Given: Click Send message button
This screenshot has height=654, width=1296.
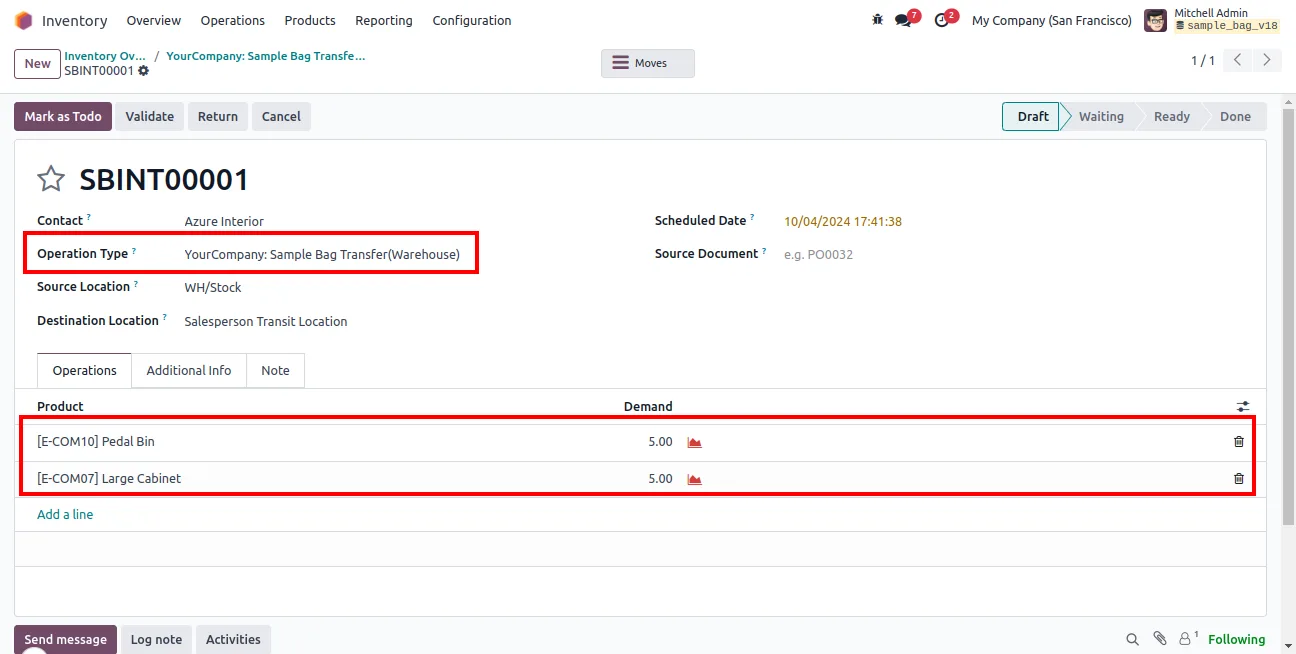Looking at the screenshot, I should [x=65, y=639].
